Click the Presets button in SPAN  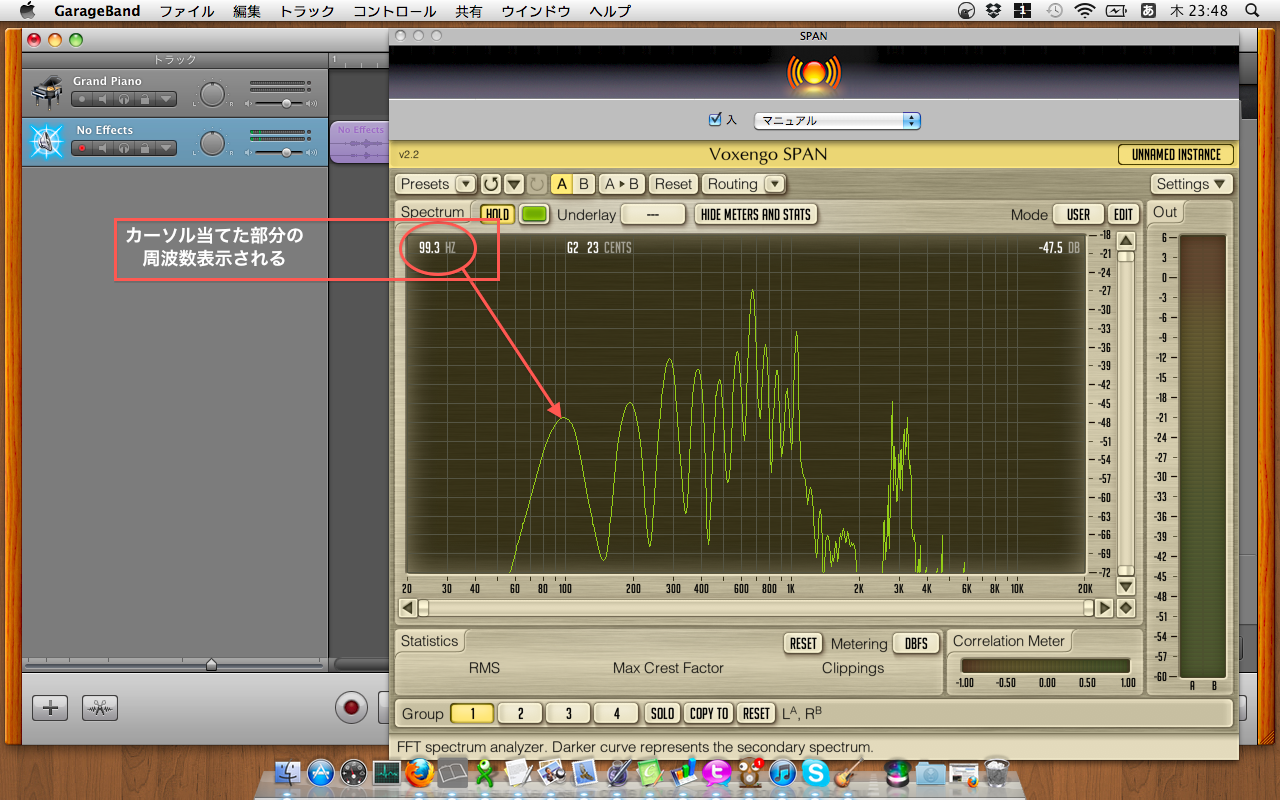(x=425, y=184)
